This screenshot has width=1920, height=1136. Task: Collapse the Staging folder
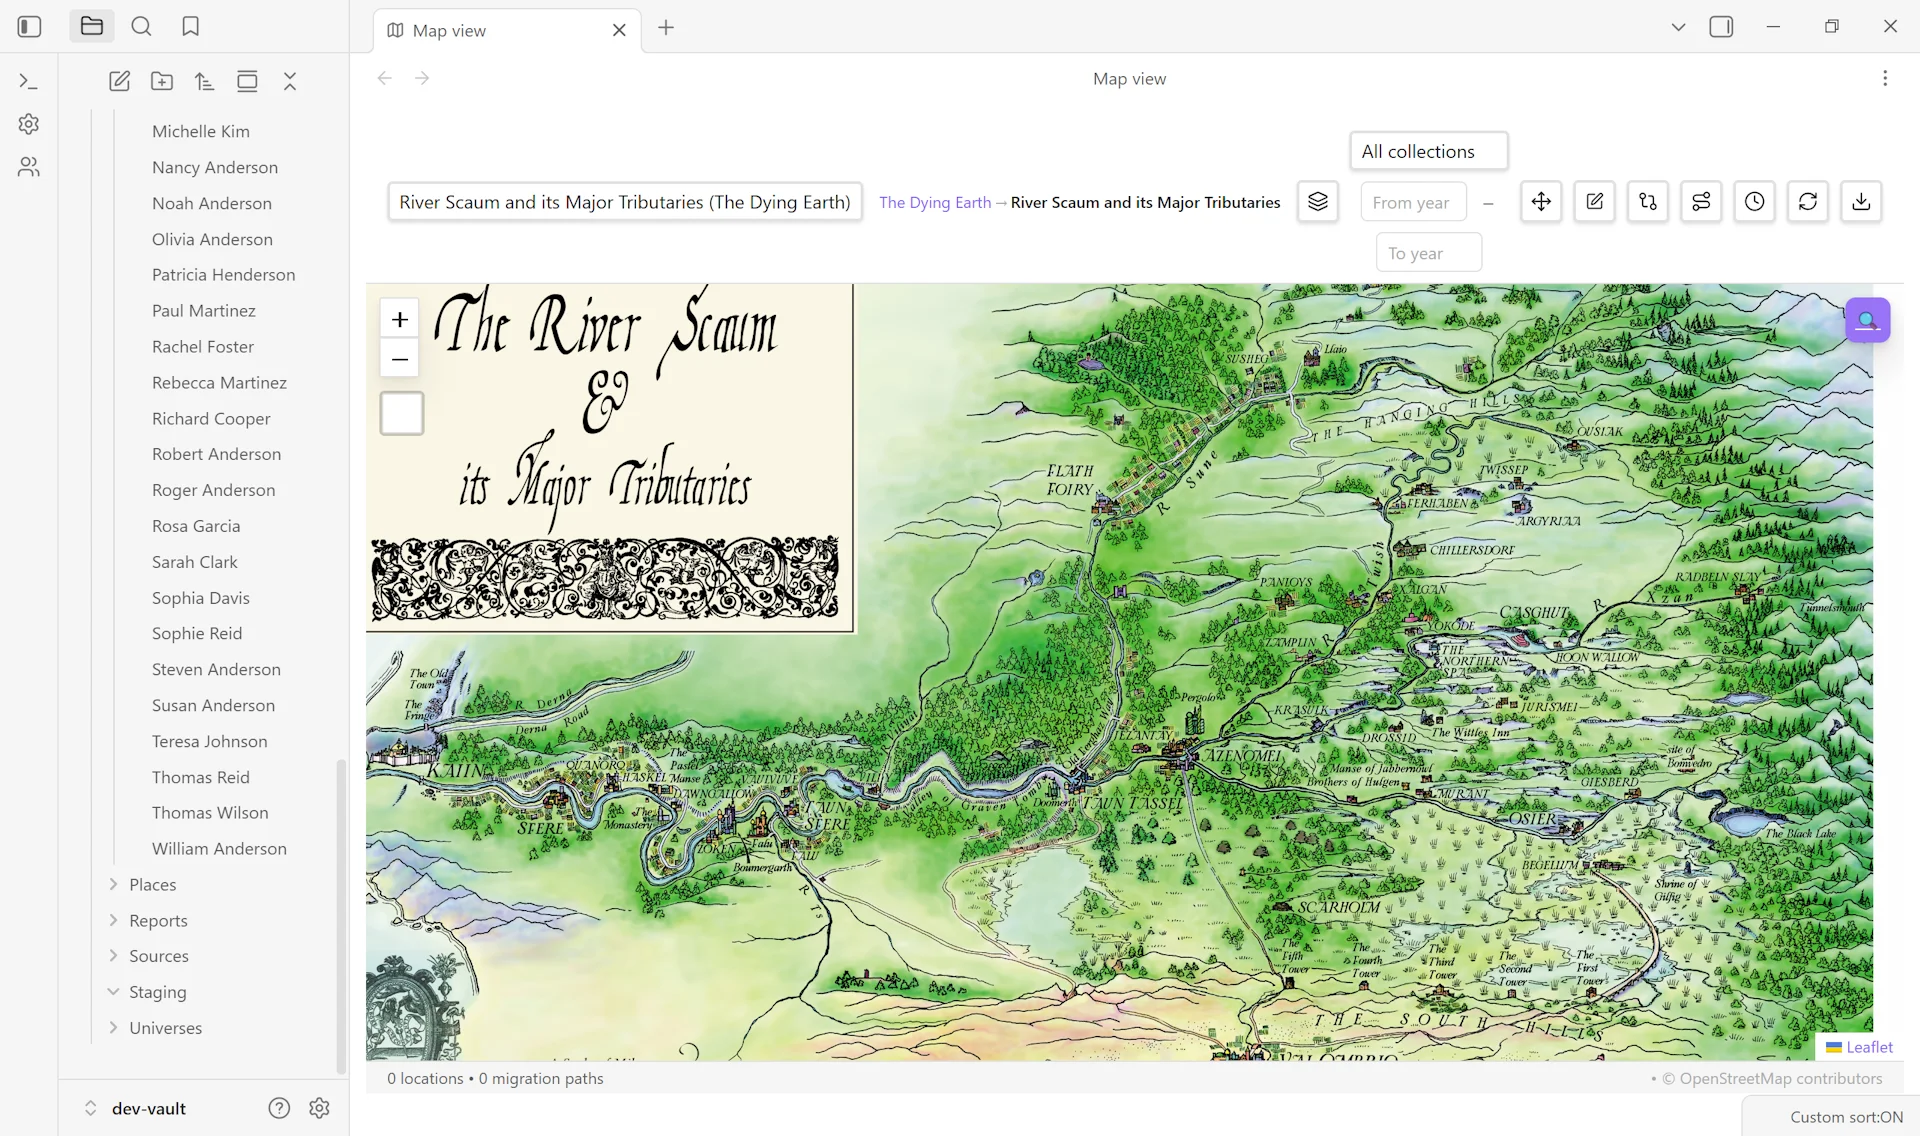tap(157, 992)
